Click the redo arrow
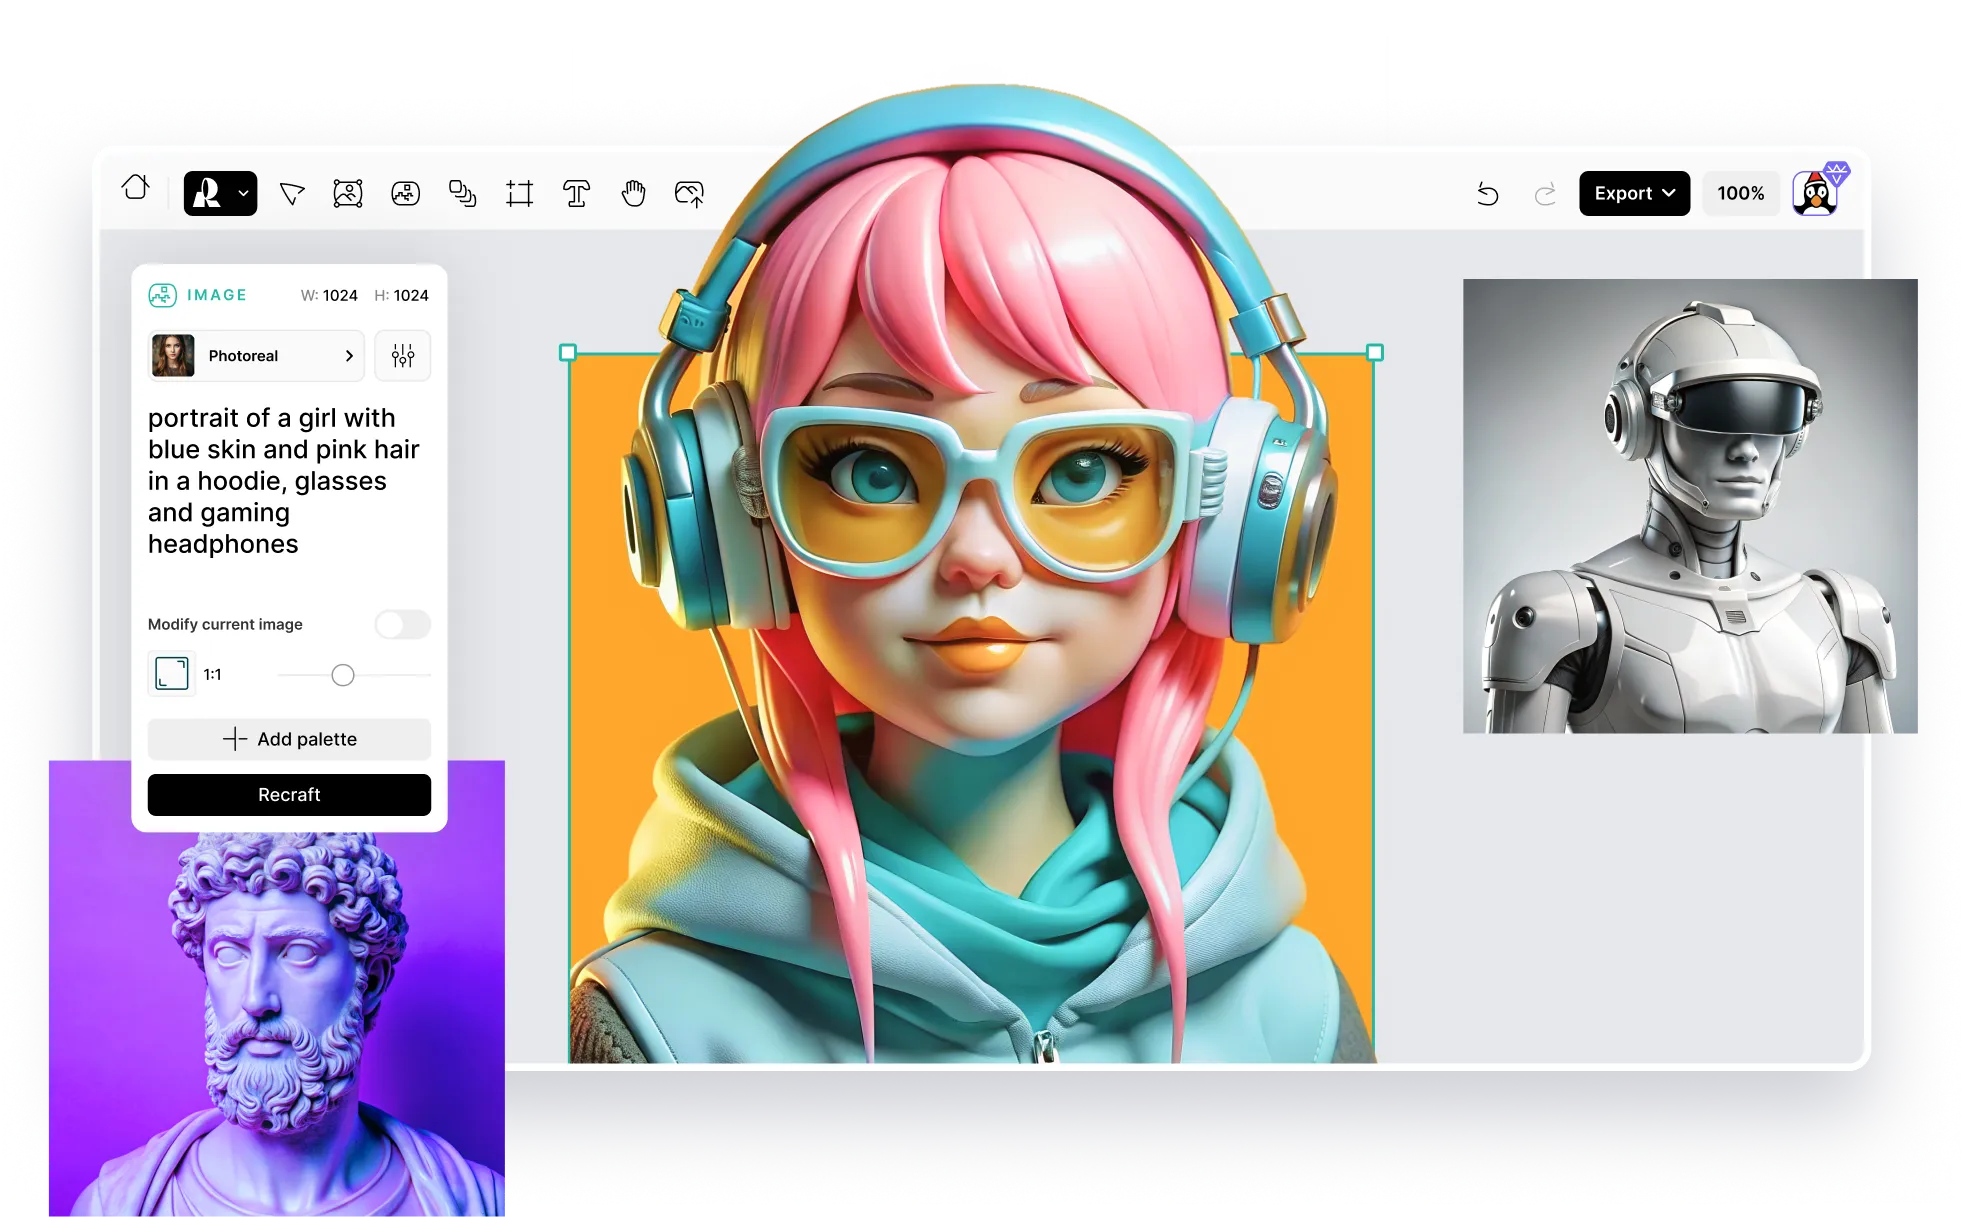This screenshot has width=1962, height=1217. point(1545,194)
